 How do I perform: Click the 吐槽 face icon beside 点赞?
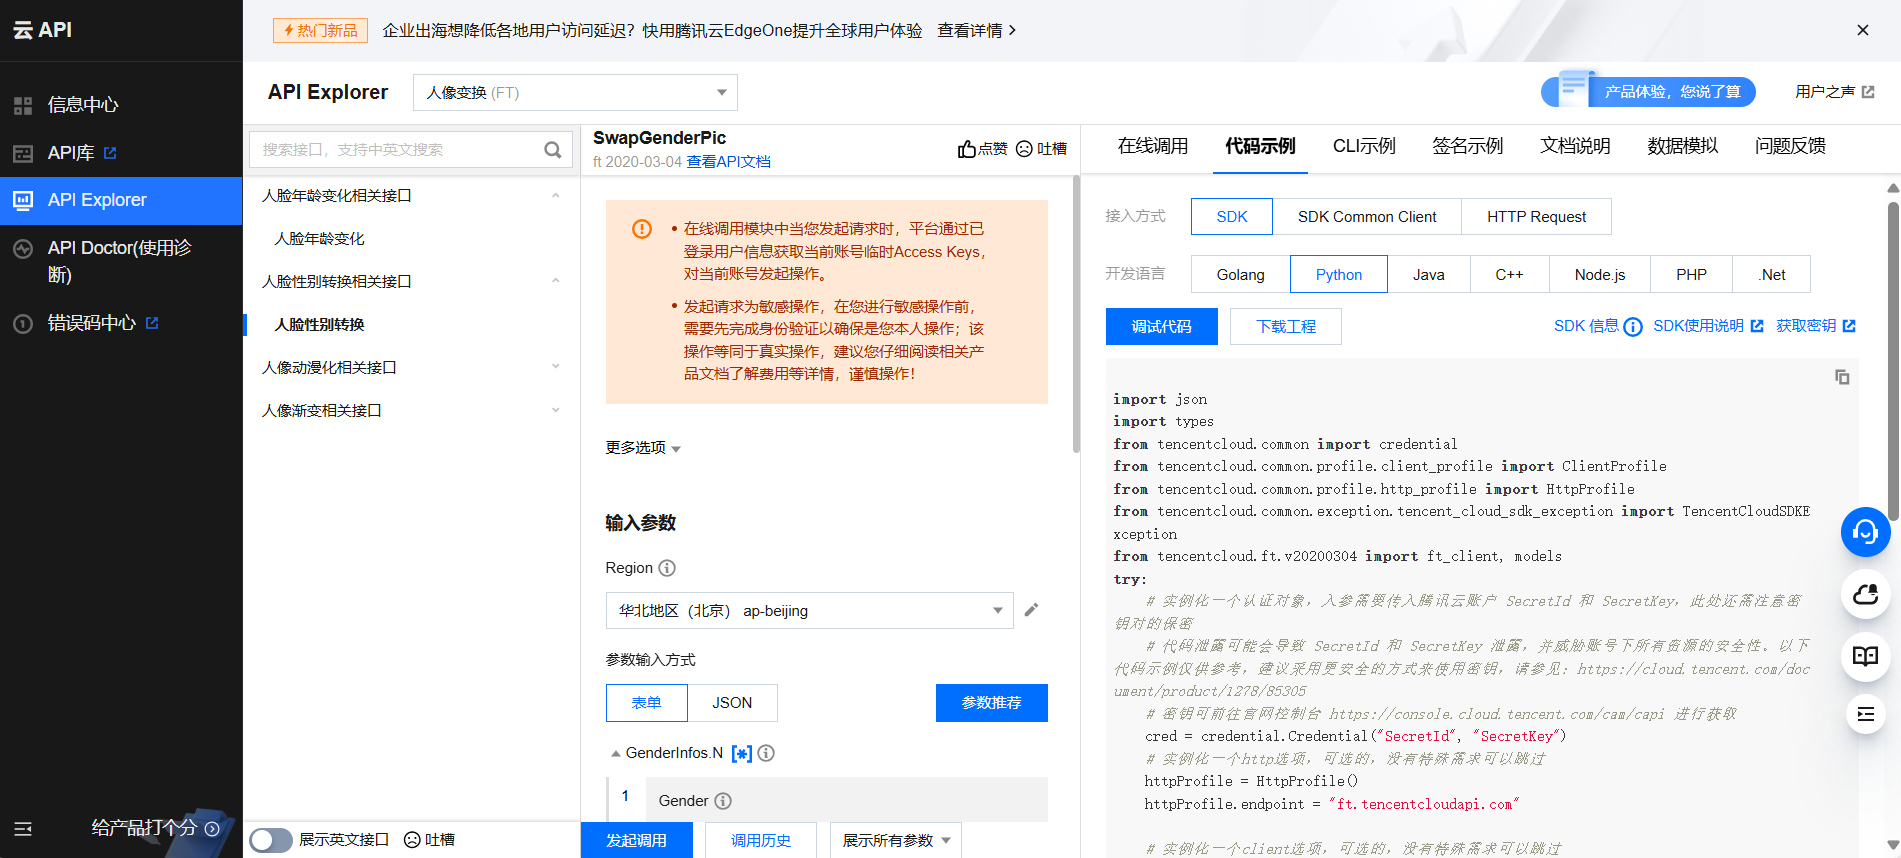pyautogui.click(x=1024, y=149)
